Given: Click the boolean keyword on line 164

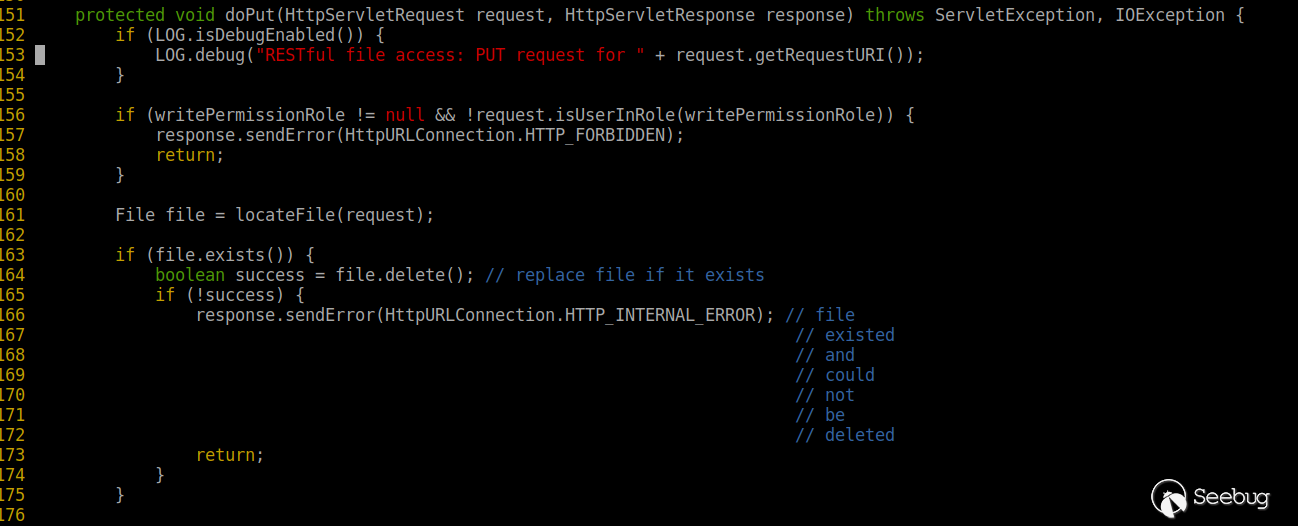Looking at the screenshot, I should 190,275.
